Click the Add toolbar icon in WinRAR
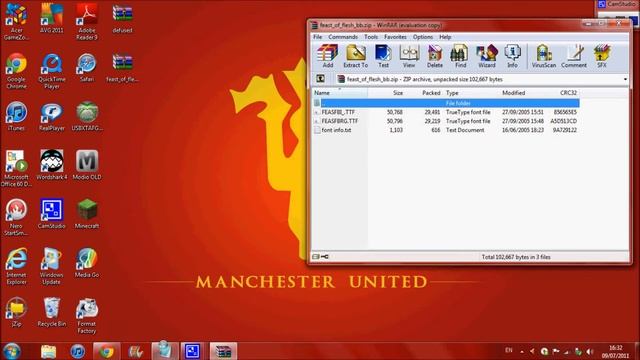 pyautogui.click(x=328, y=56)
